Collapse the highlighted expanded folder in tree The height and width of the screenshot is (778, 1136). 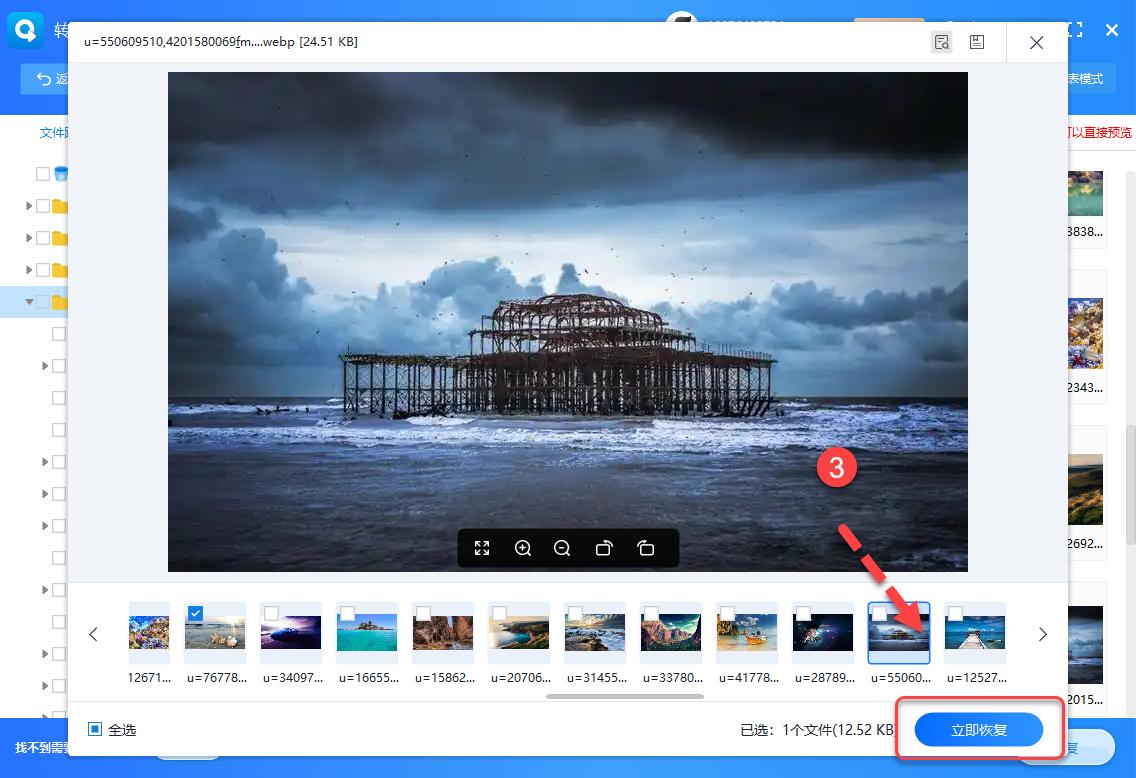coord(29,301)
